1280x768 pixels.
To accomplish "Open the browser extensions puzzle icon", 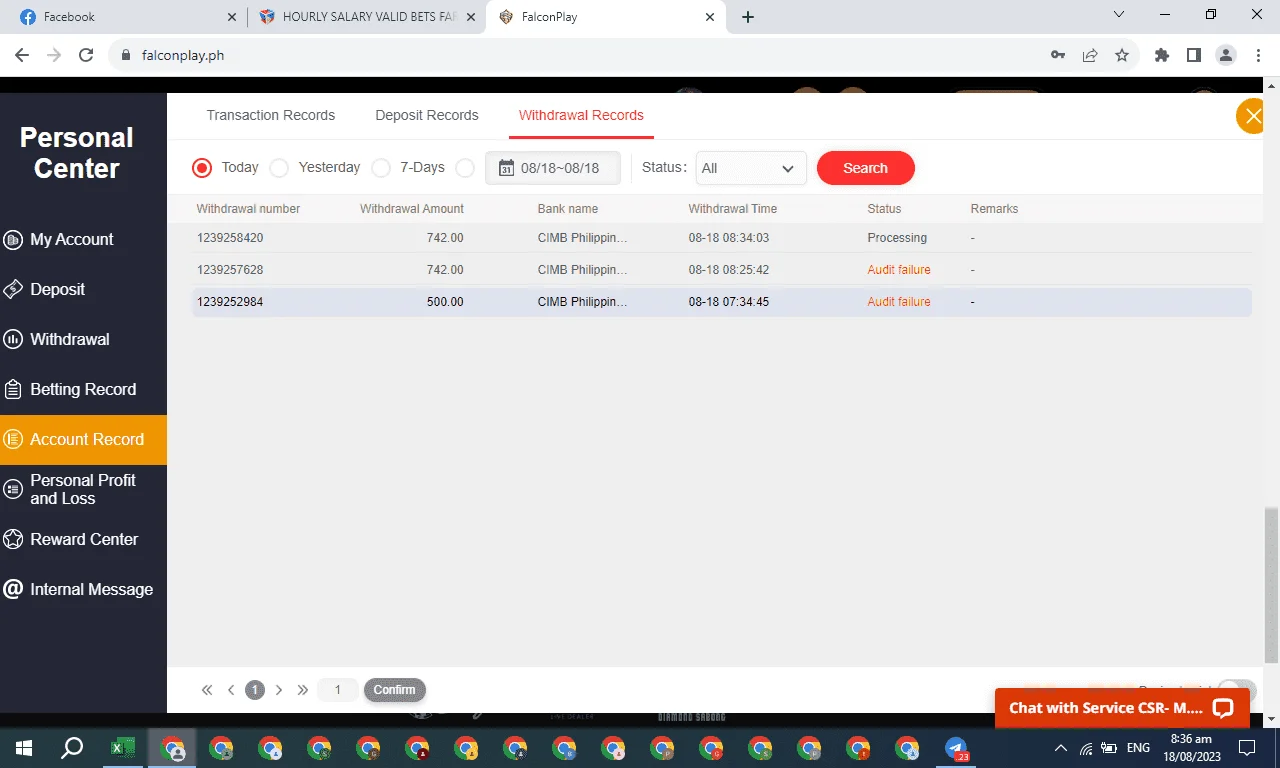I will (1161, 55).
